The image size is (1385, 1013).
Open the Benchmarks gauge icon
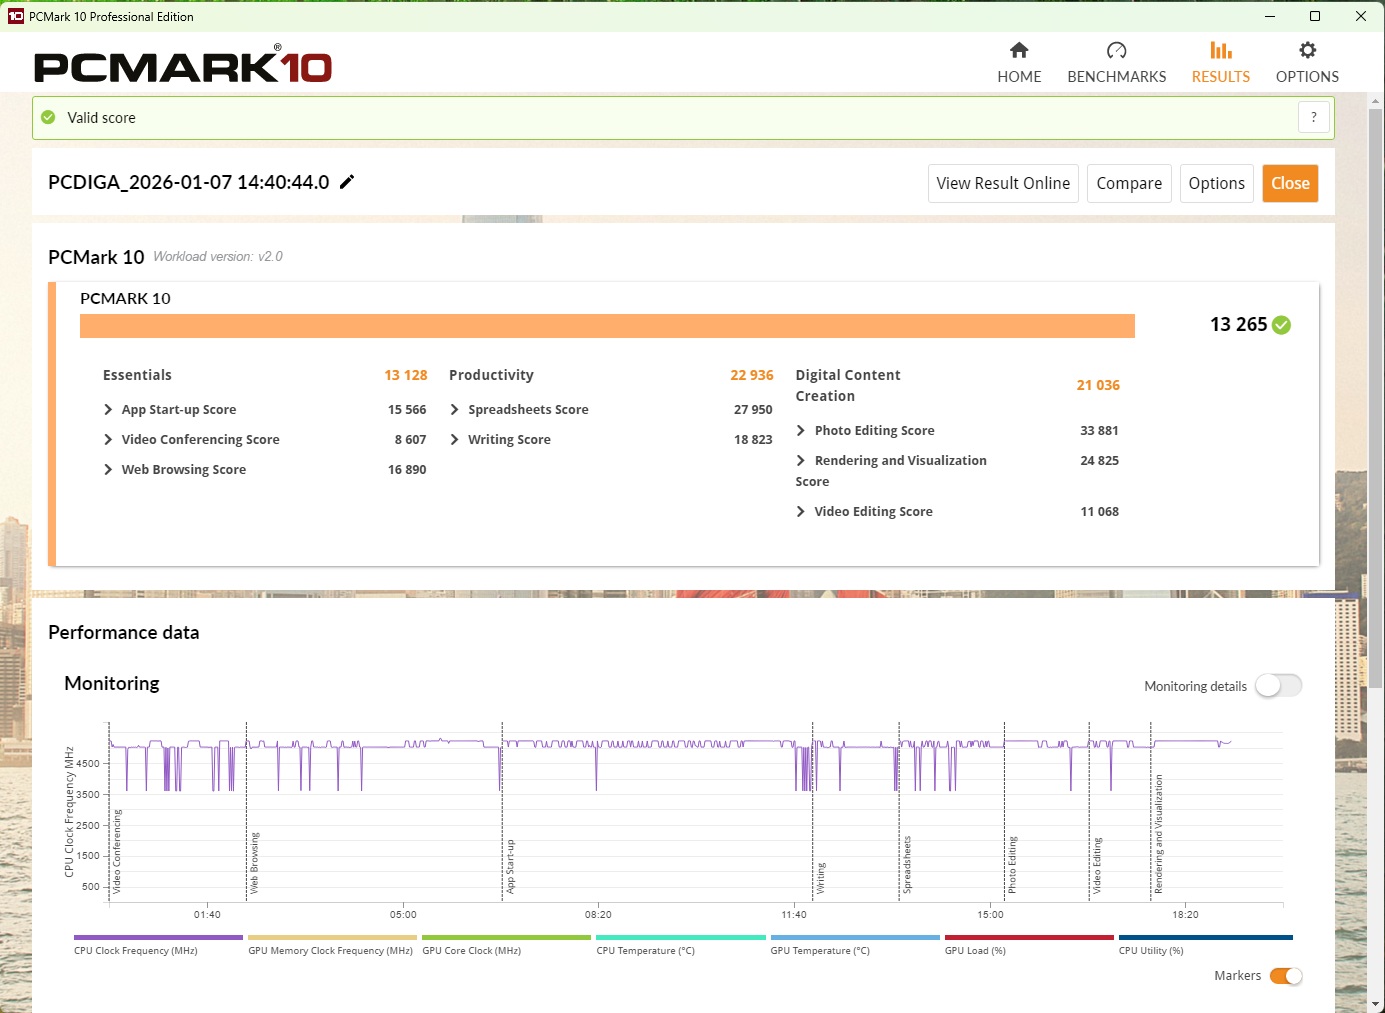1116,51
